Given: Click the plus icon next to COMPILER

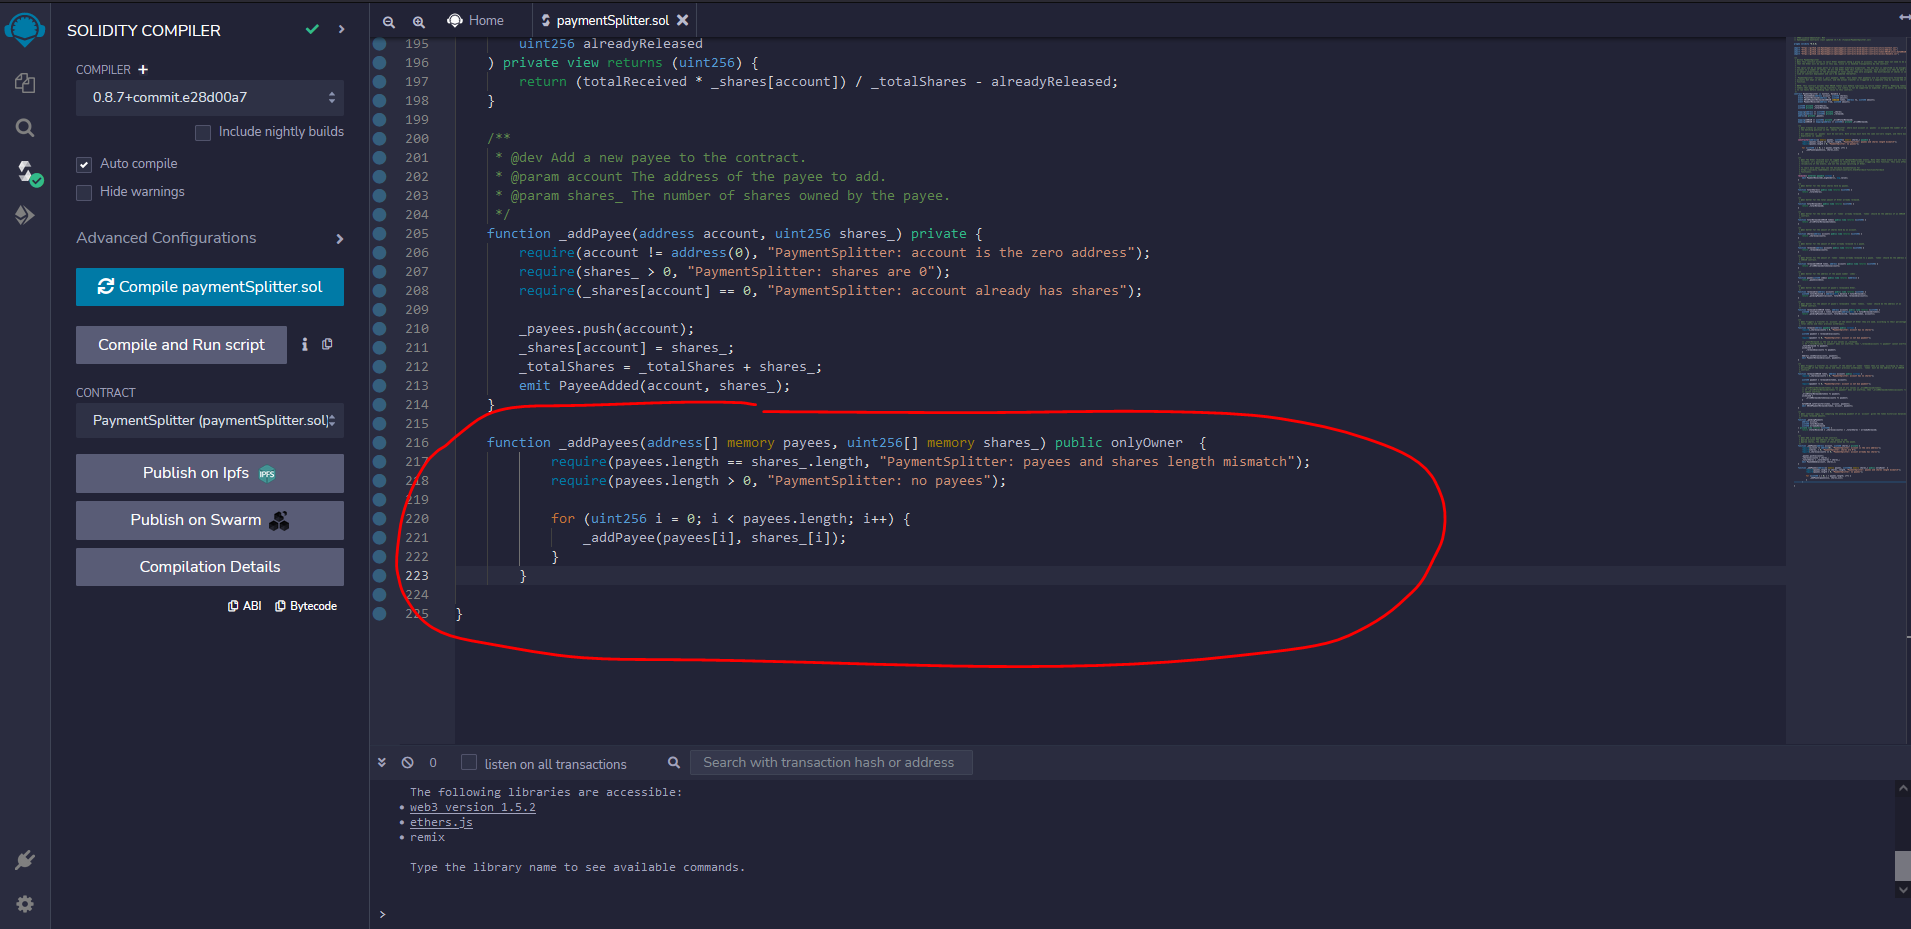Looking at the screenshot, I should [x=143, y=69].
